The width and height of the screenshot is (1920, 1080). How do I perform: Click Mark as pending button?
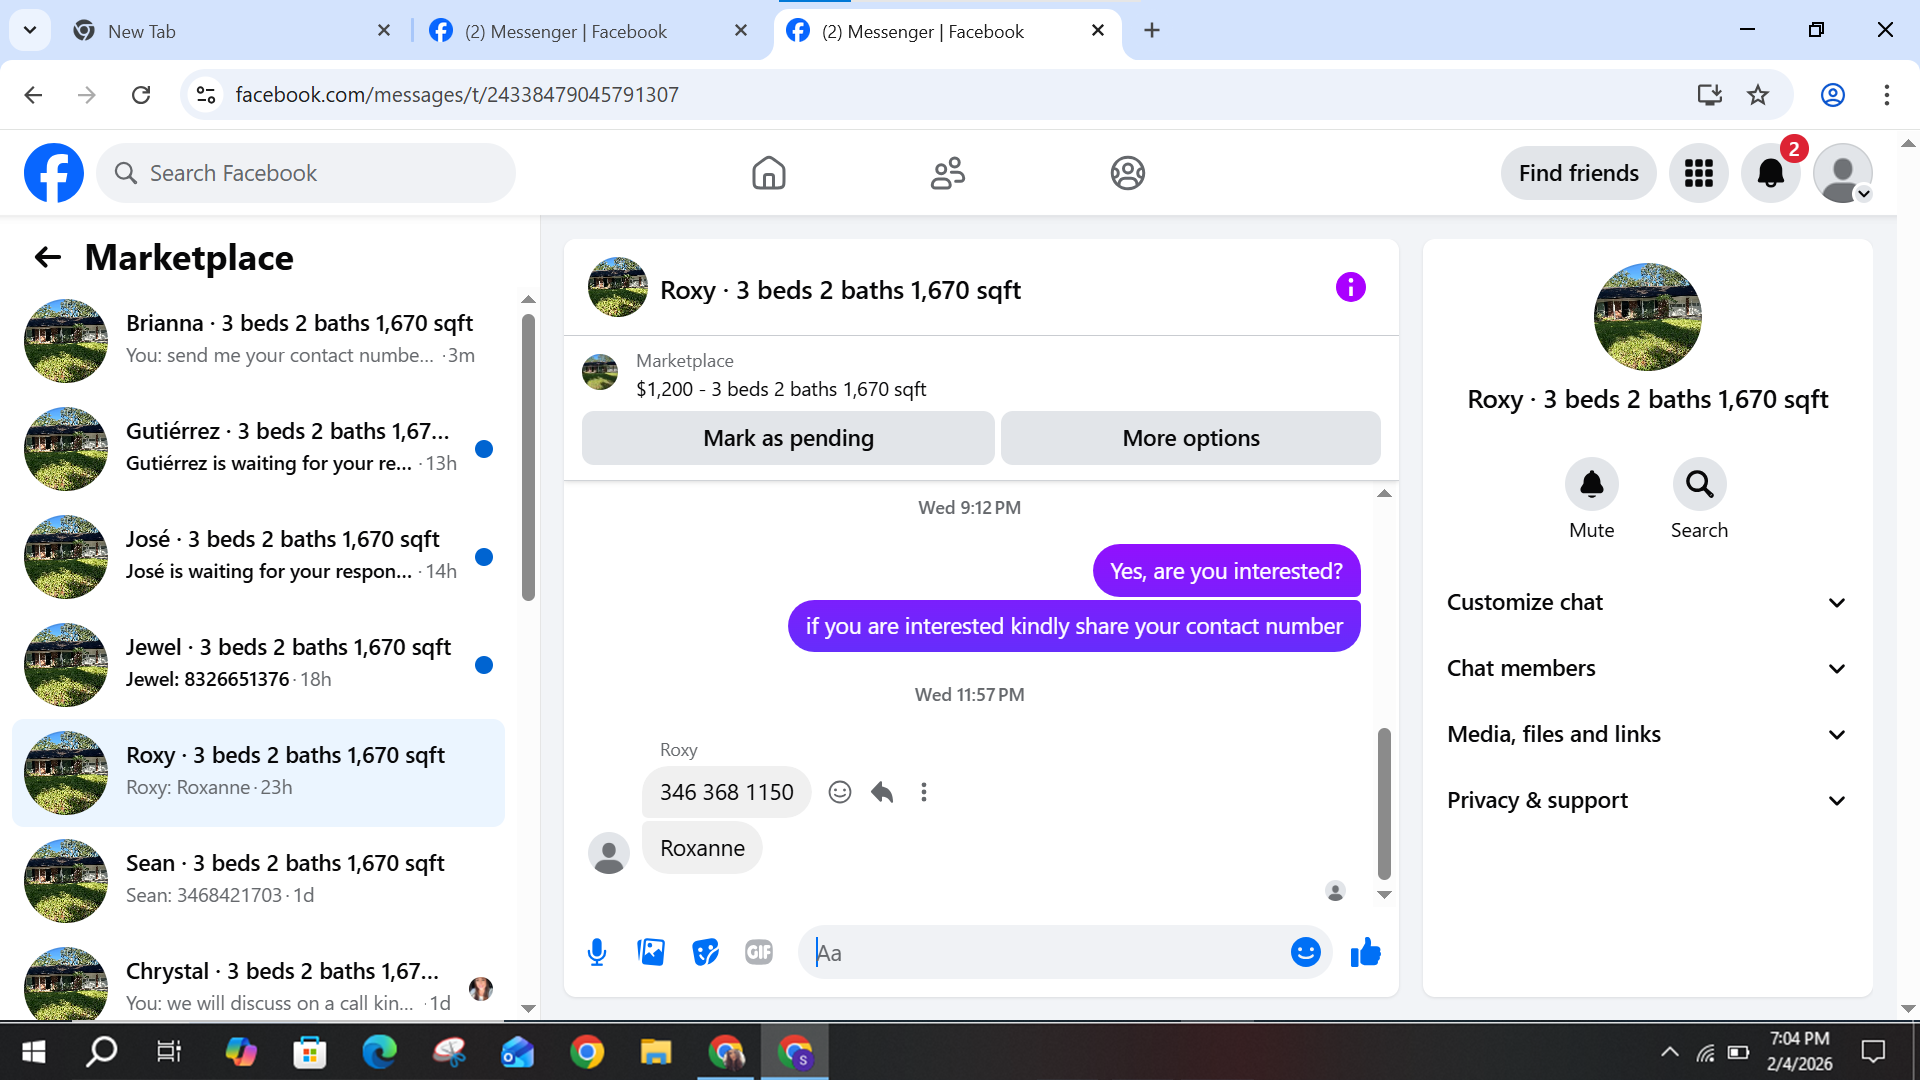tap(788, 438)
